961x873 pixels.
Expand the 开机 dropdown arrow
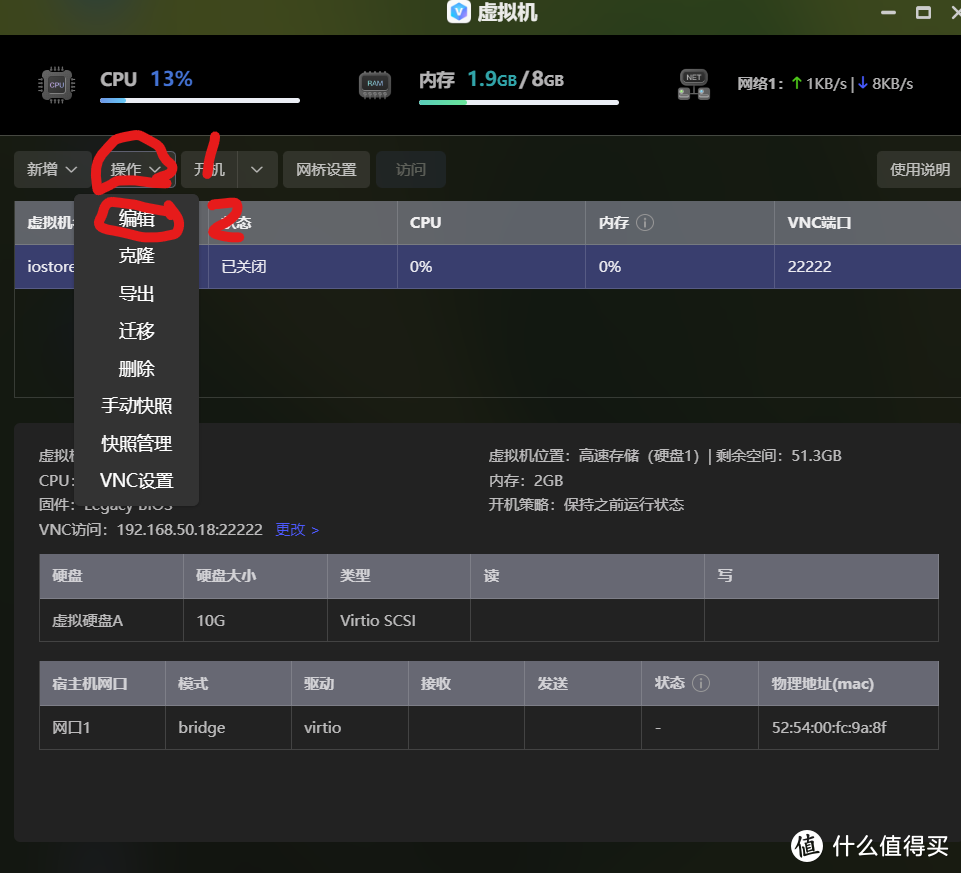coord(256,169)
